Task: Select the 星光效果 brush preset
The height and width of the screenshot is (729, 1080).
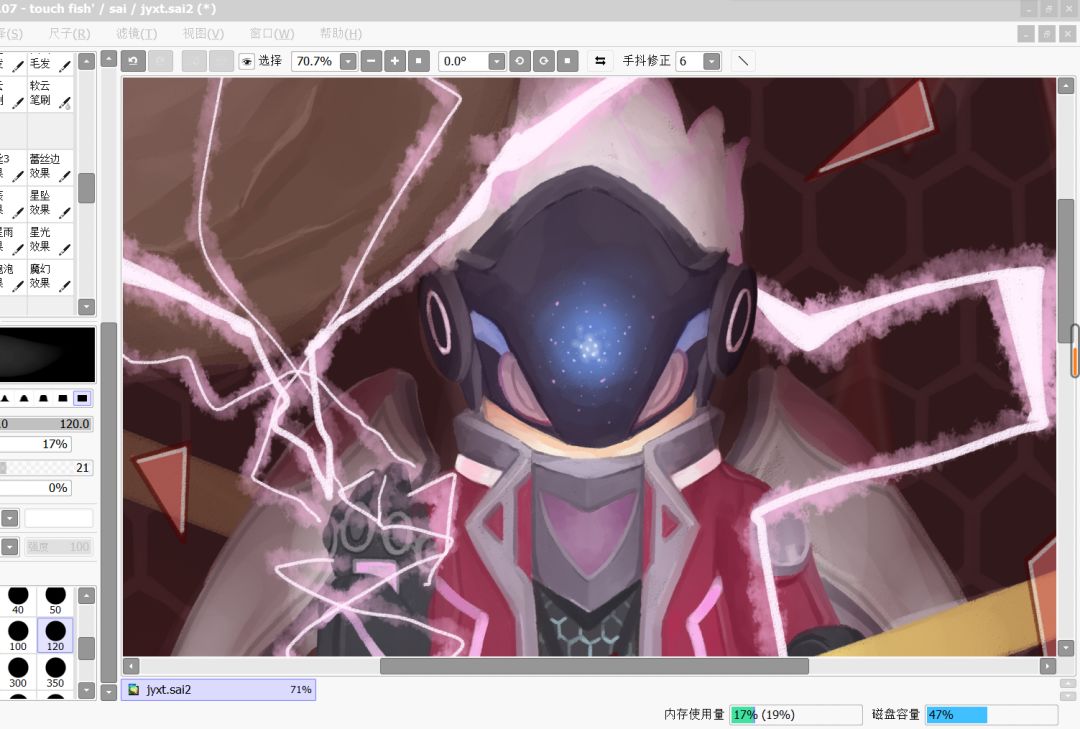Action: pos(50,239)
